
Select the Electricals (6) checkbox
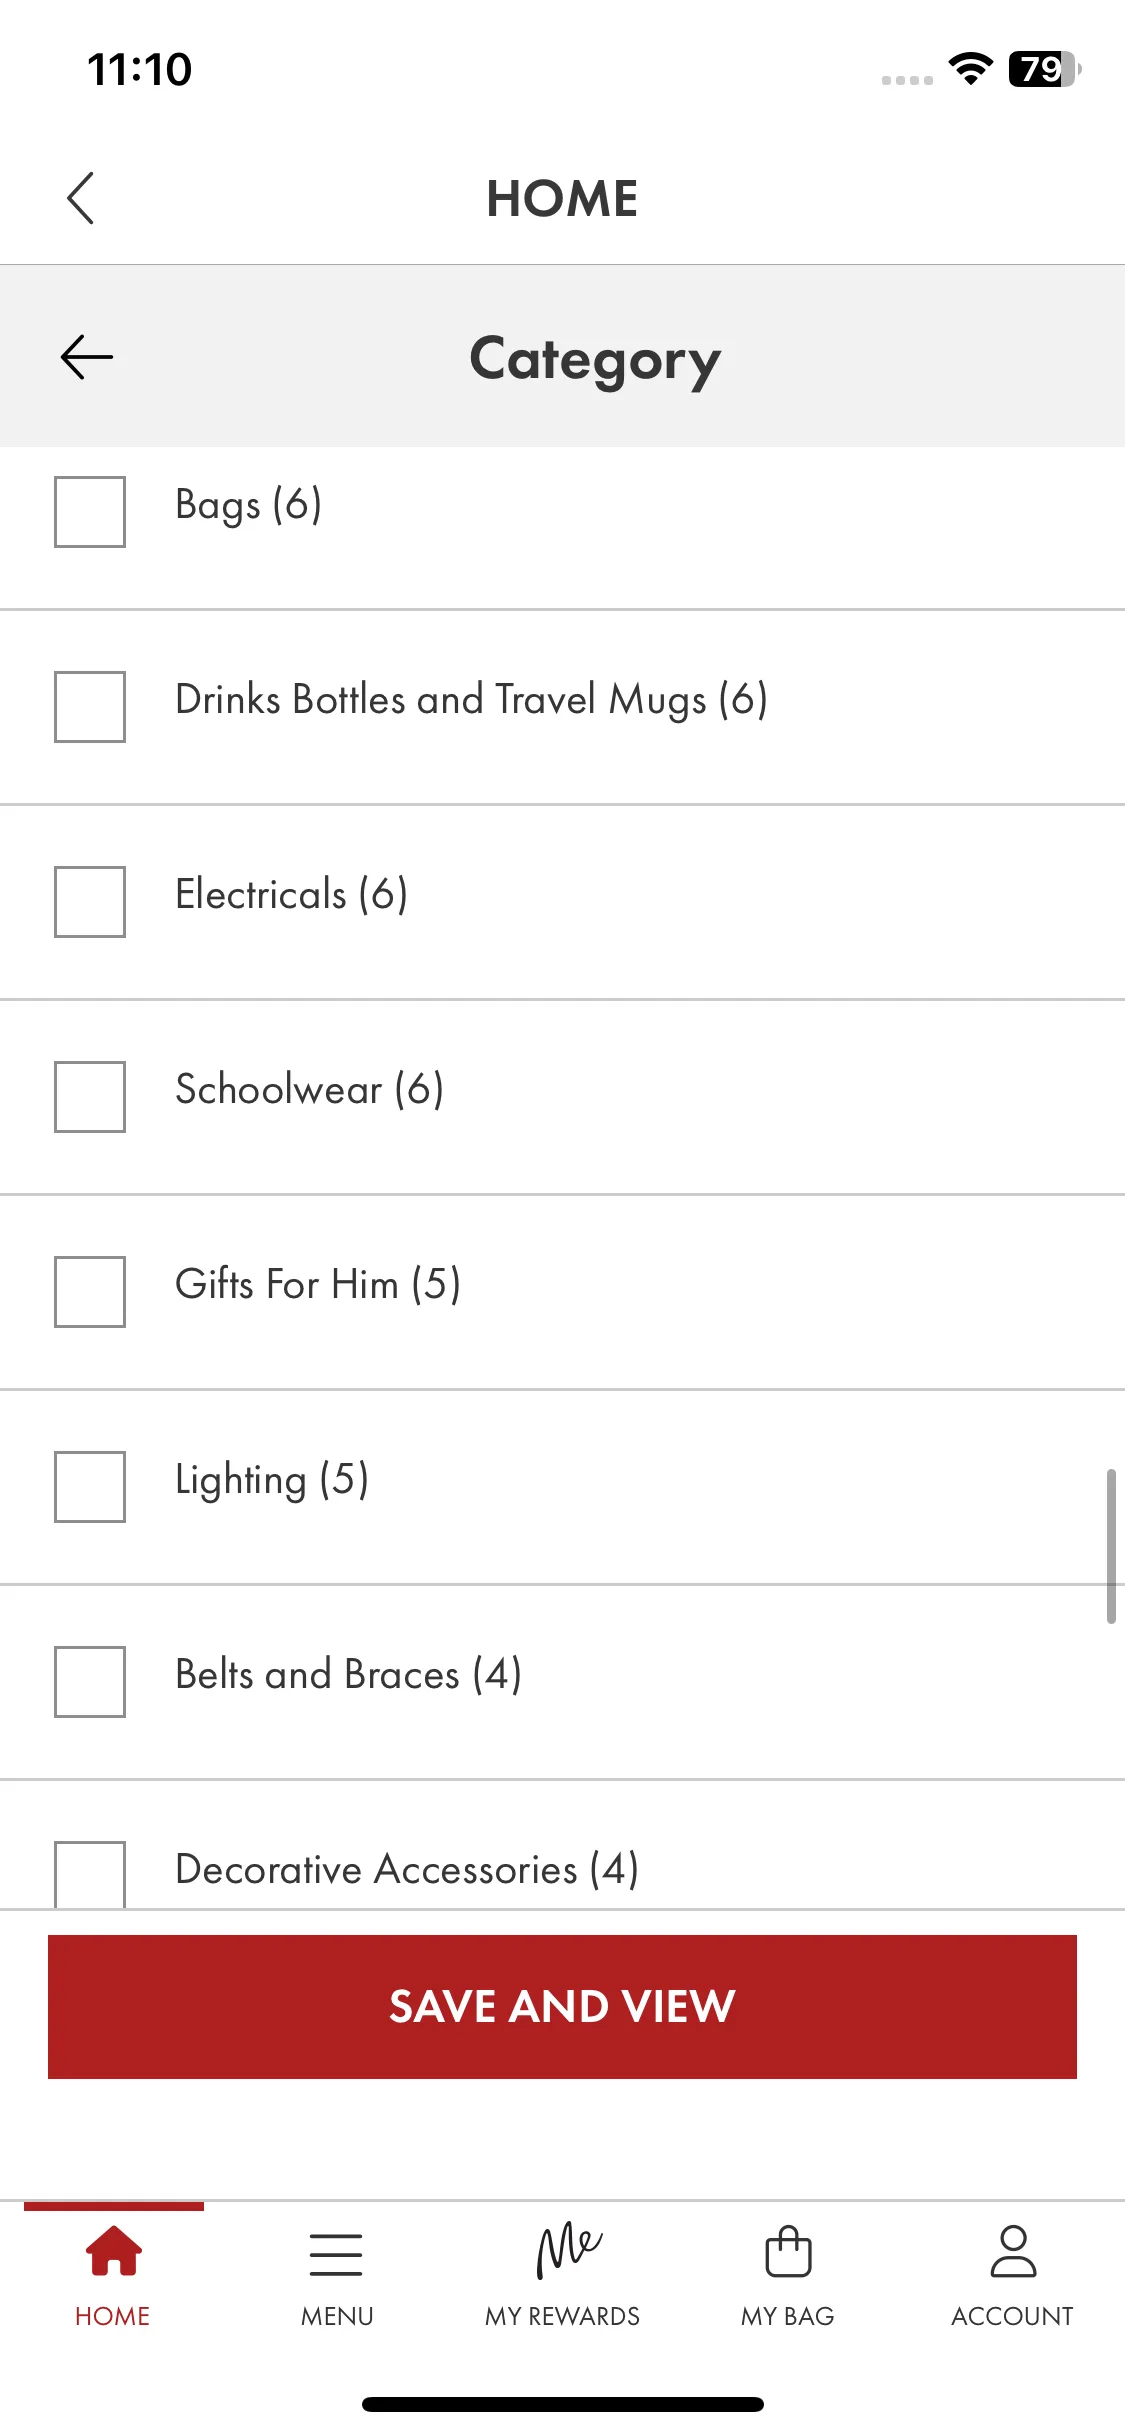(90, 901)
